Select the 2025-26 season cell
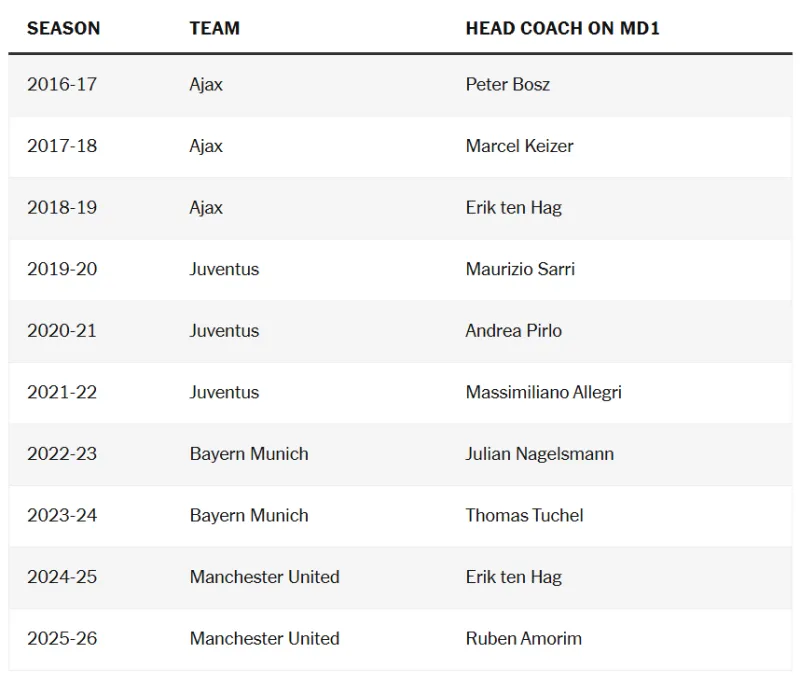800x681 pixels. click(x=62, y=638)
